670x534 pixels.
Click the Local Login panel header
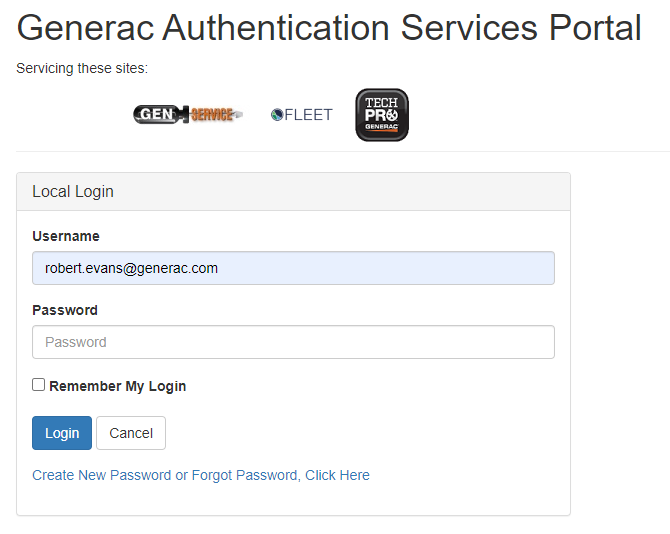(293, 192)
